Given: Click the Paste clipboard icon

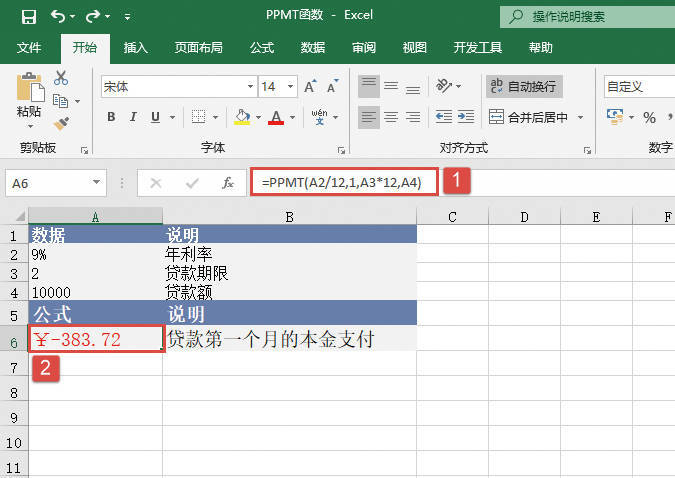Looking at the screenshot, I should click(x=29, y=92).
